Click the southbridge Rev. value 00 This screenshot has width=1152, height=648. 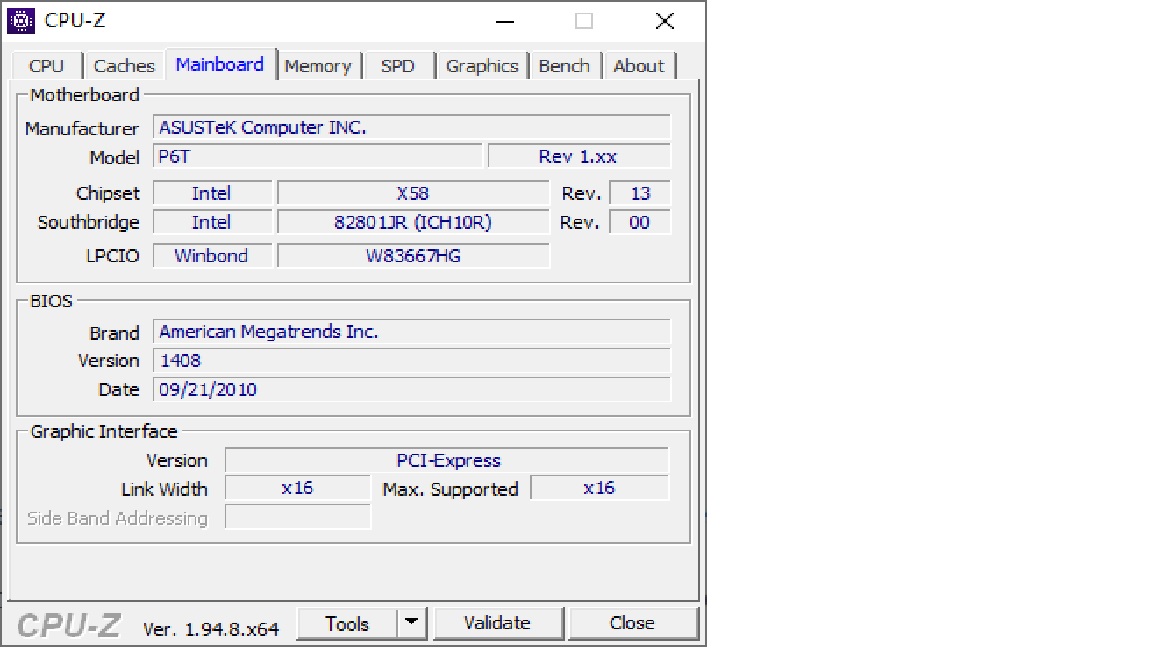640,222
